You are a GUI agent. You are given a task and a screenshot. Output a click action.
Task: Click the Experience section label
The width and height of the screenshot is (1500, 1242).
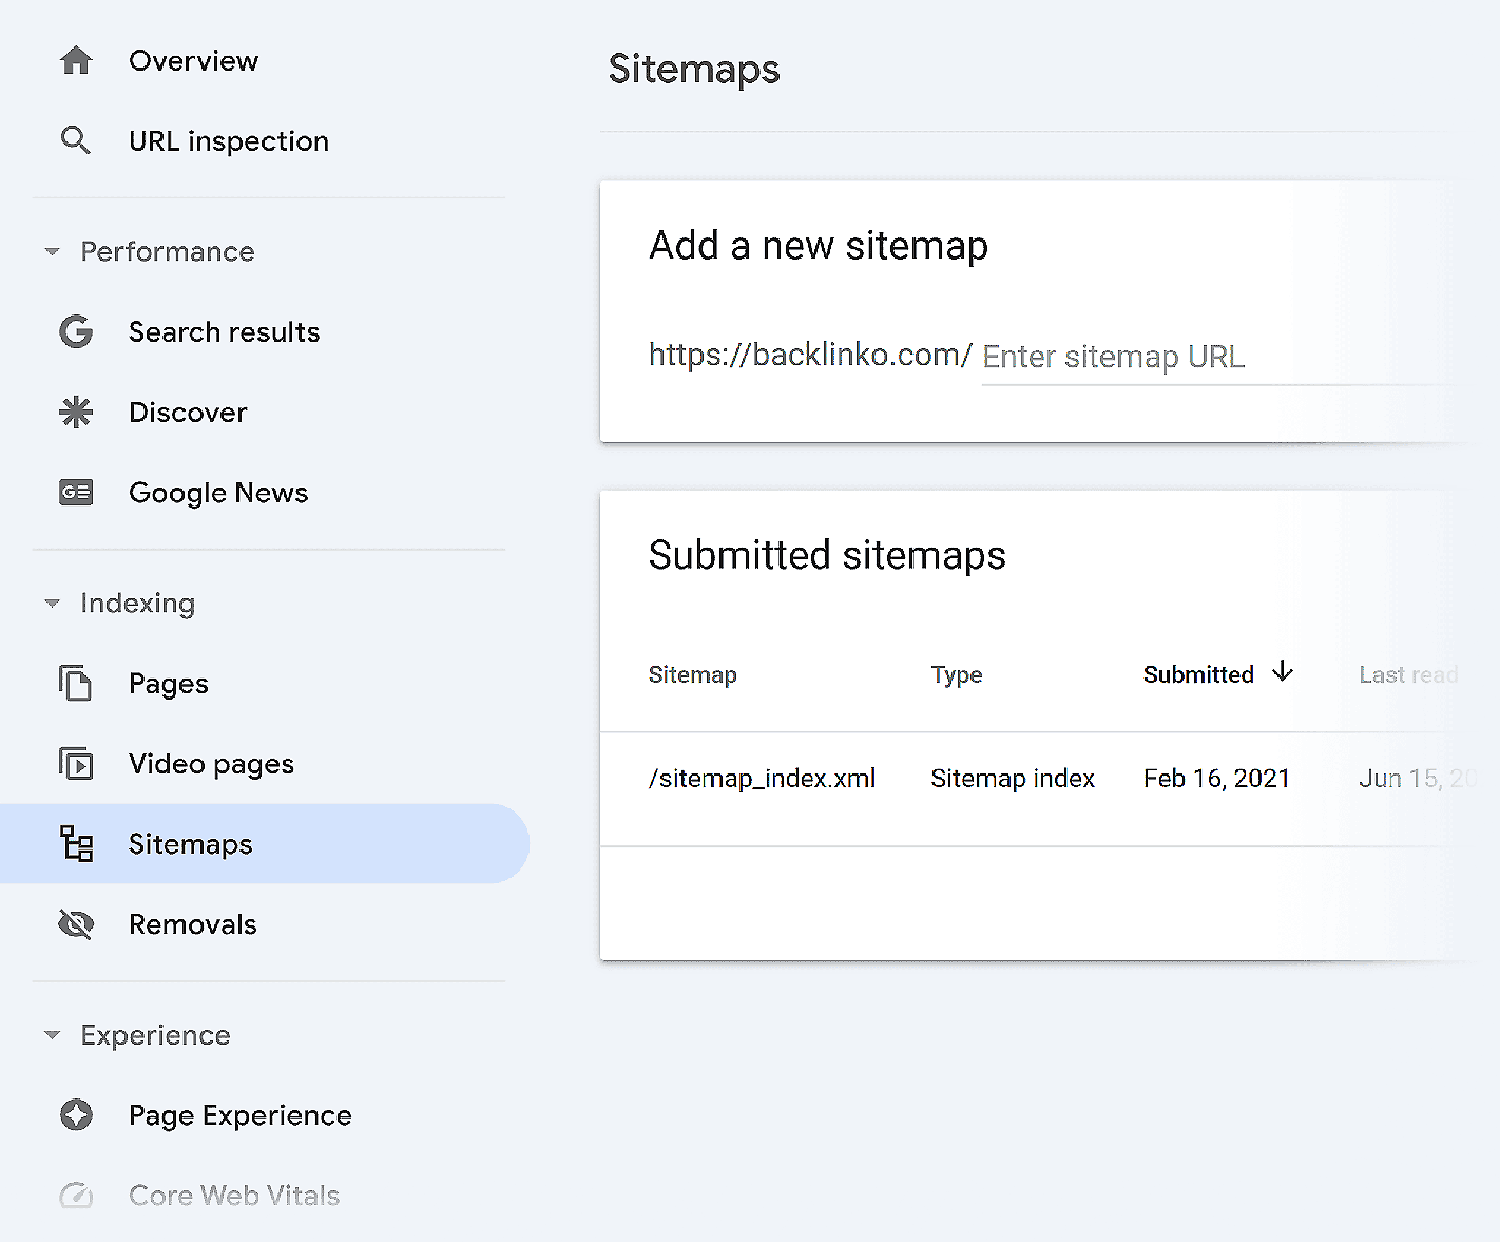coord(155,1035)
